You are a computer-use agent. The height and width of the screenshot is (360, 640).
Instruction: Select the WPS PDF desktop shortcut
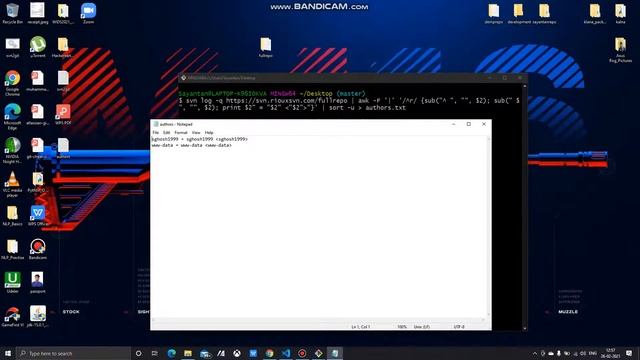63,114
